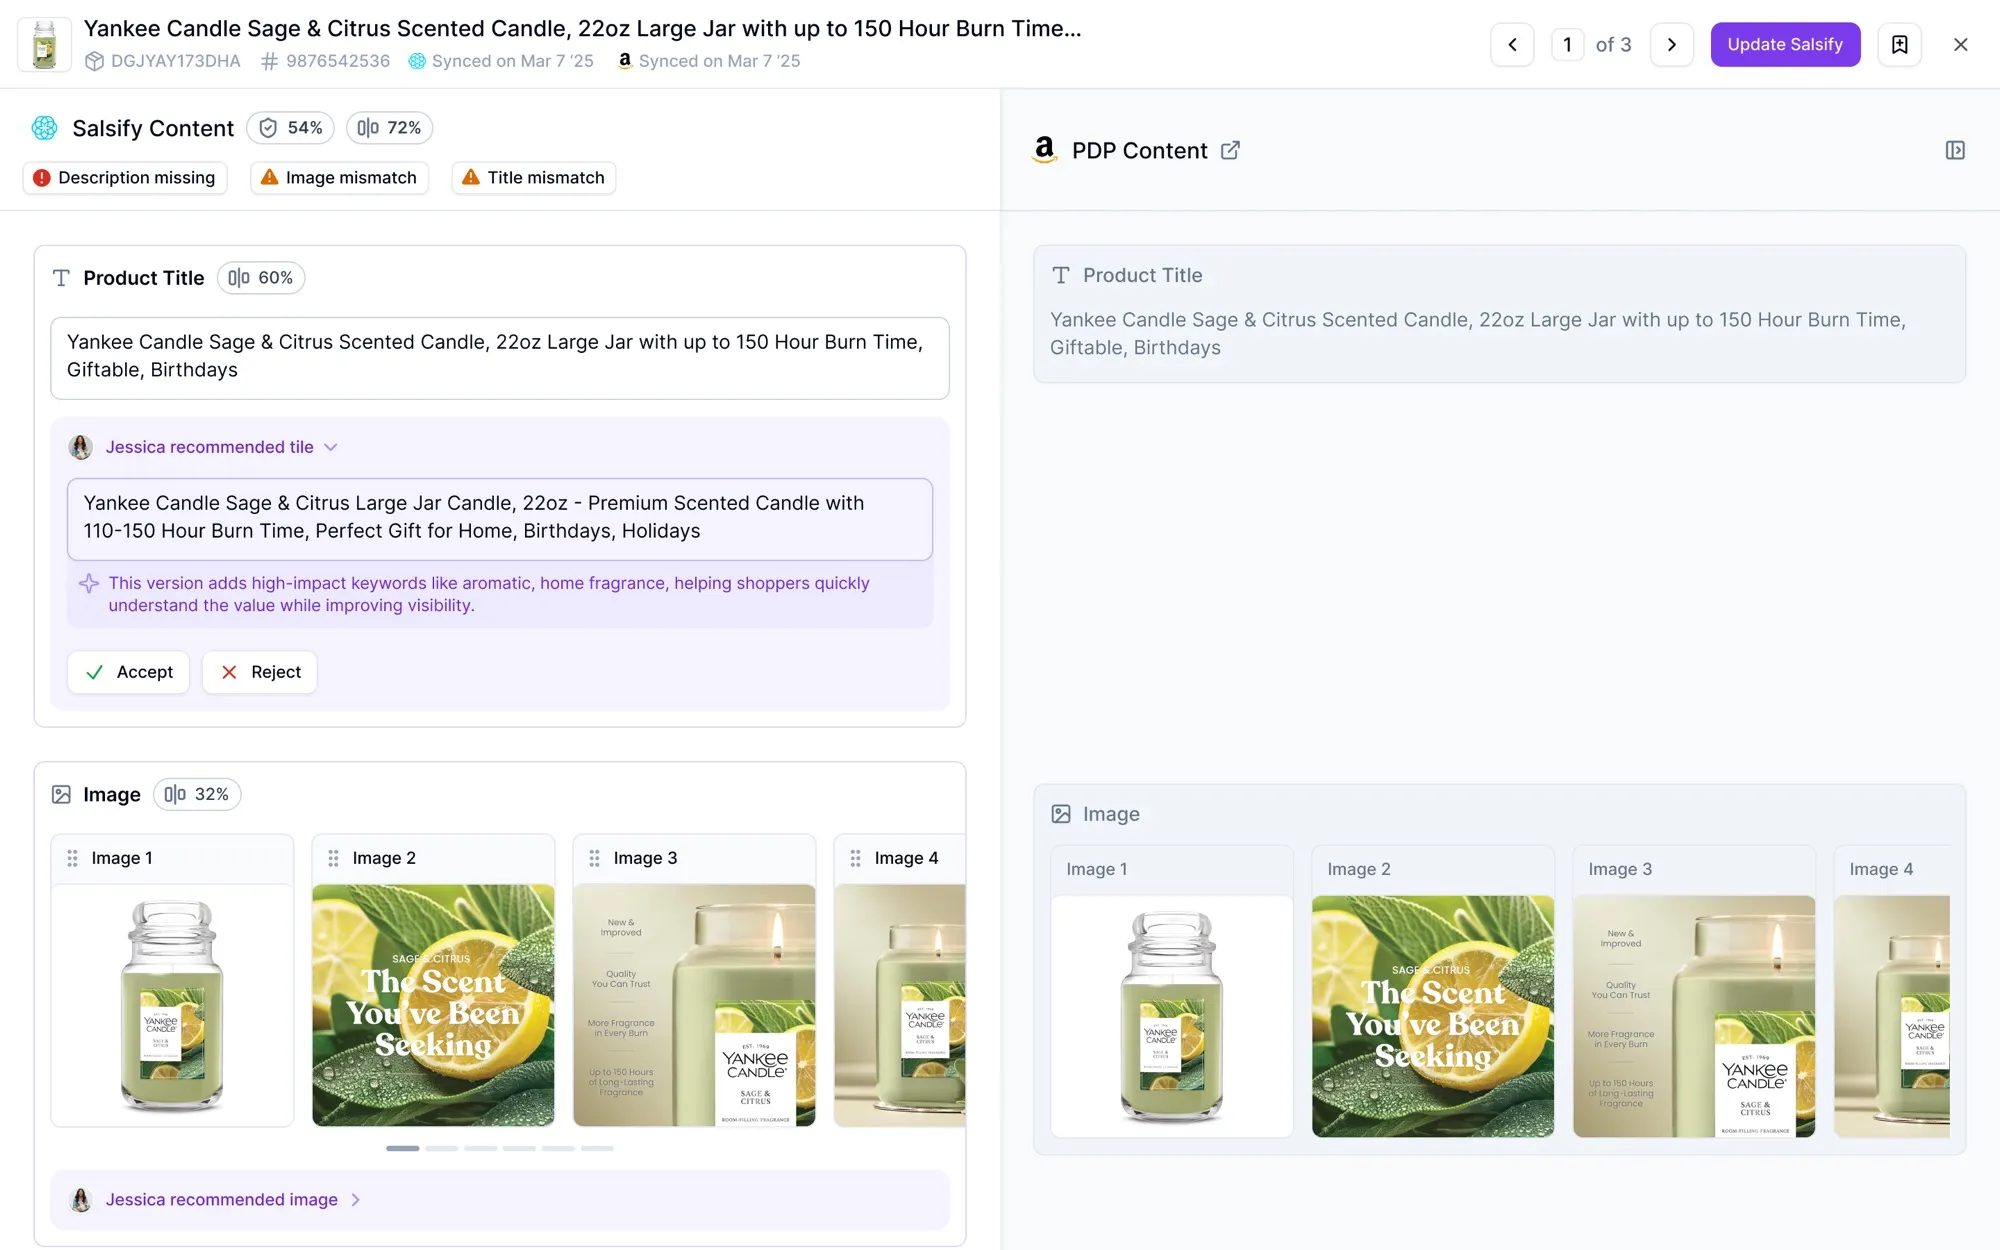Screen dimensions: 2000x1250
Task: Open Salsify Image 1 candle jar thumbnail
Action: [172, 1005]
